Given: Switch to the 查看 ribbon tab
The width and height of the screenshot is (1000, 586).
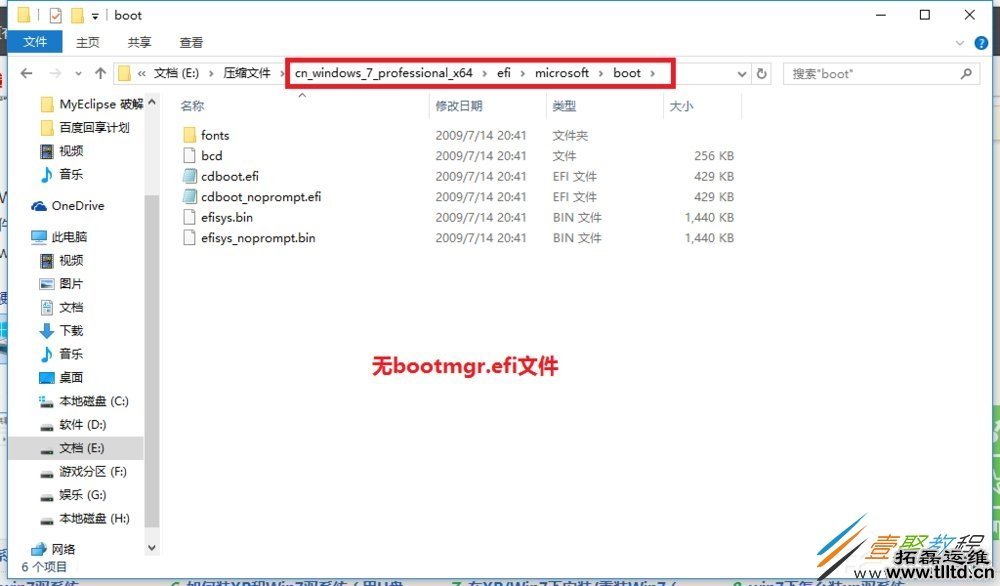Looking at the screenshot, I should (x=191, y=42).
